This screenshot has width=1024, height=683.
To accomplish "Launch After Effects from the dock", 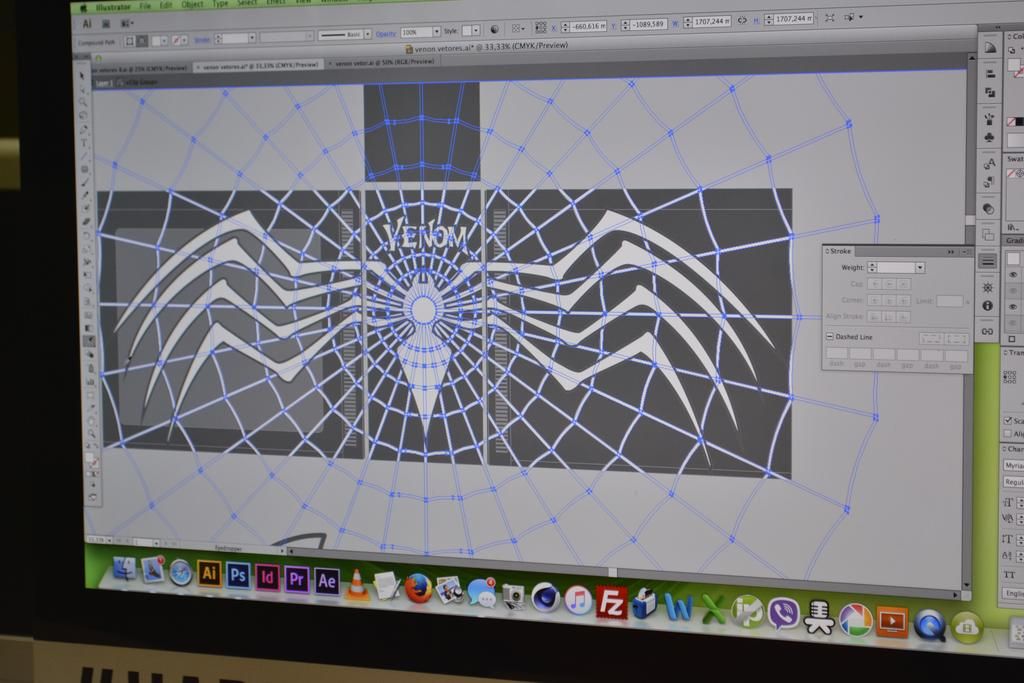I will pyautogui.click(x=326, y=580).
